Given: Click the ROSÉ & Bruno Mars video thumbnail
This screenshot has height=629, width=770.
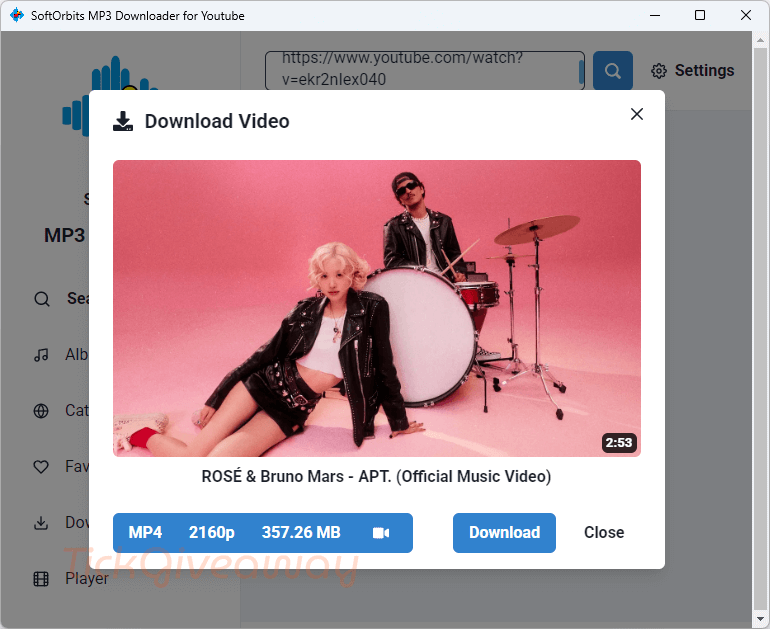Looking at the screenshot, I should 377,308.
